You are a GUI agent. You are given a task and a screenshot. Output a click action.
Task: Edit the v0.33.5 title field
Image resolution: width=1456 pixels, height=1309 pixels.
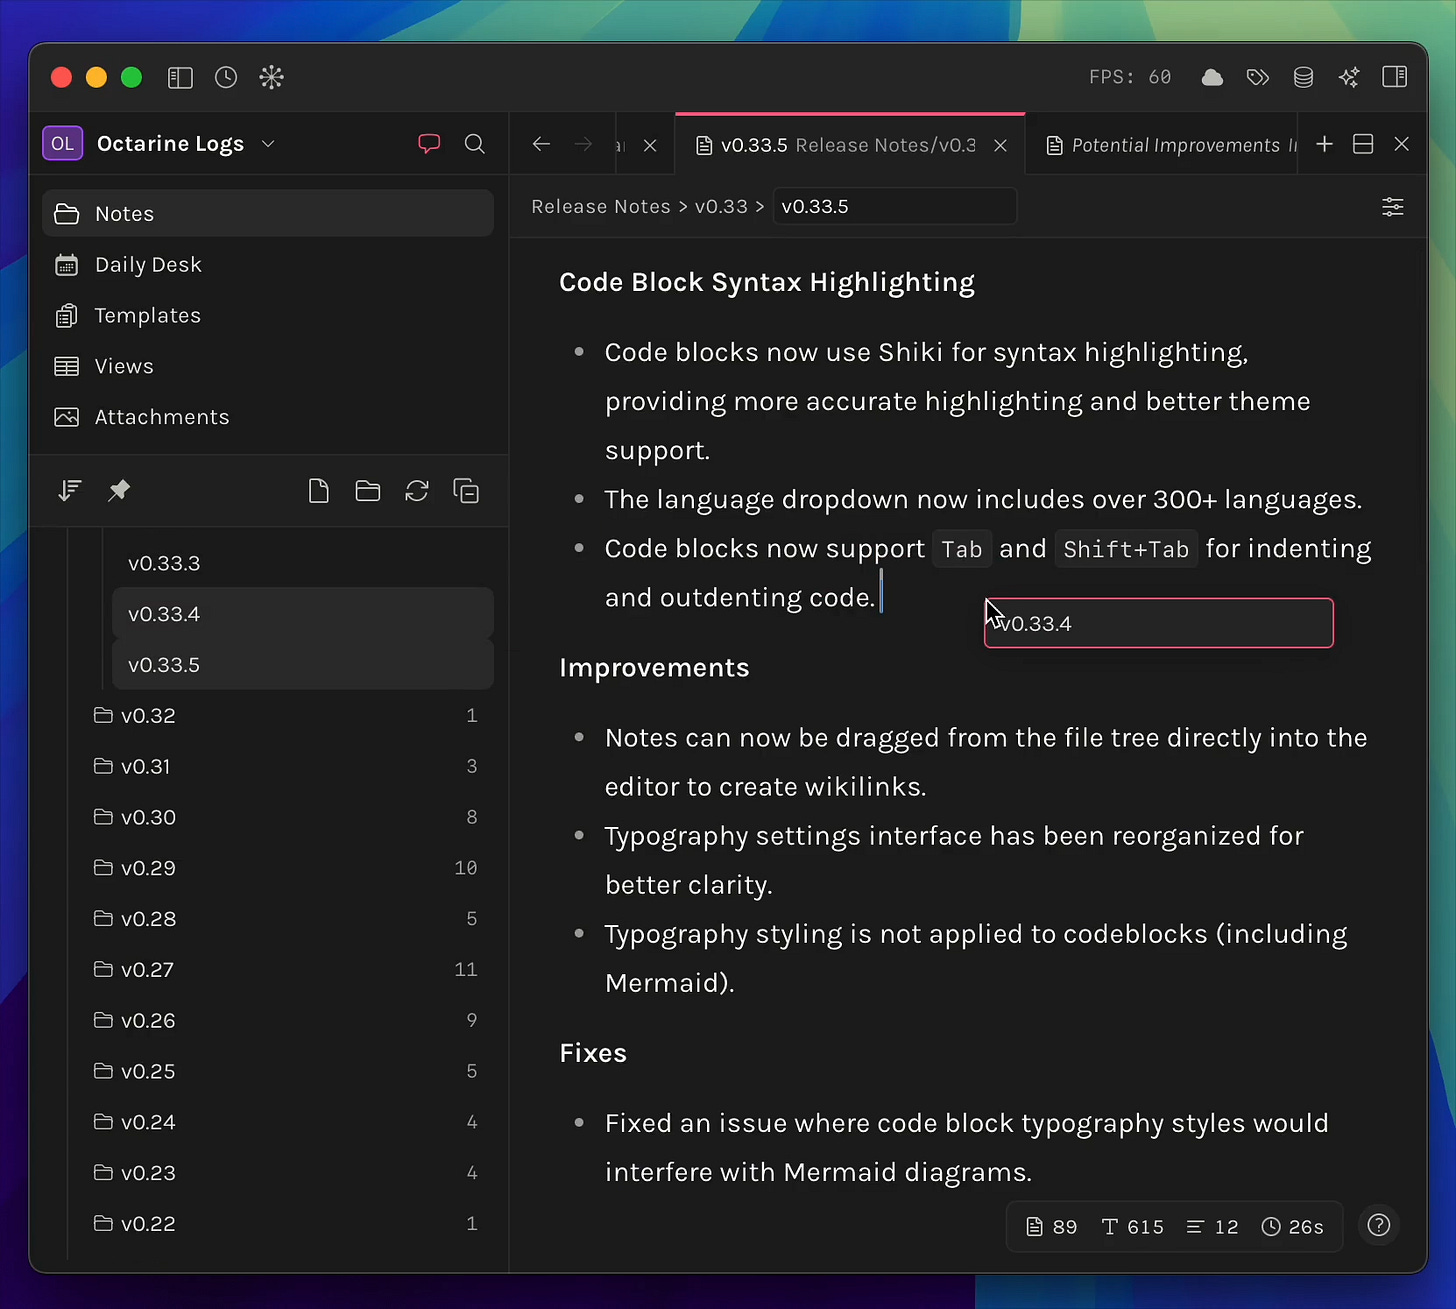(895, 207)
